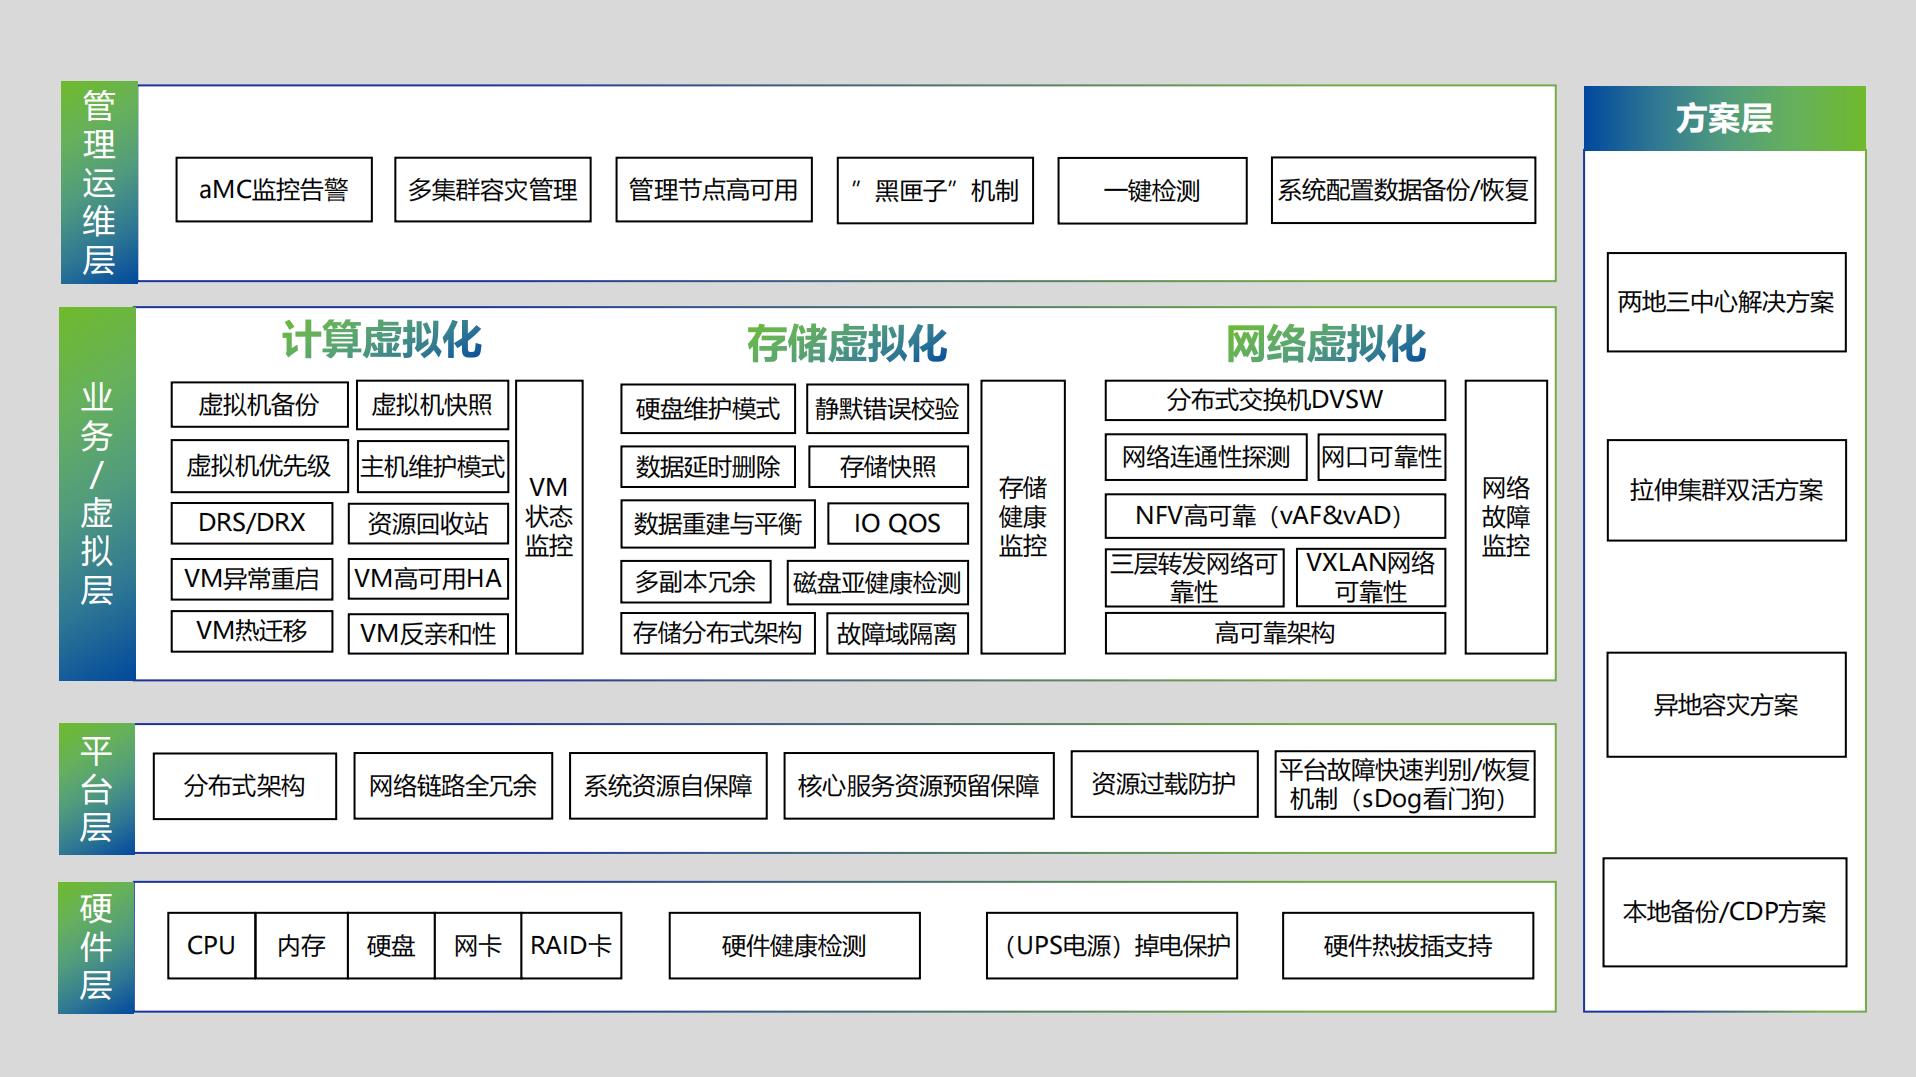Screen dimensions: 1916x1077
Task: Click the 主机维护模式 box
Action: [x=432, y=467]
